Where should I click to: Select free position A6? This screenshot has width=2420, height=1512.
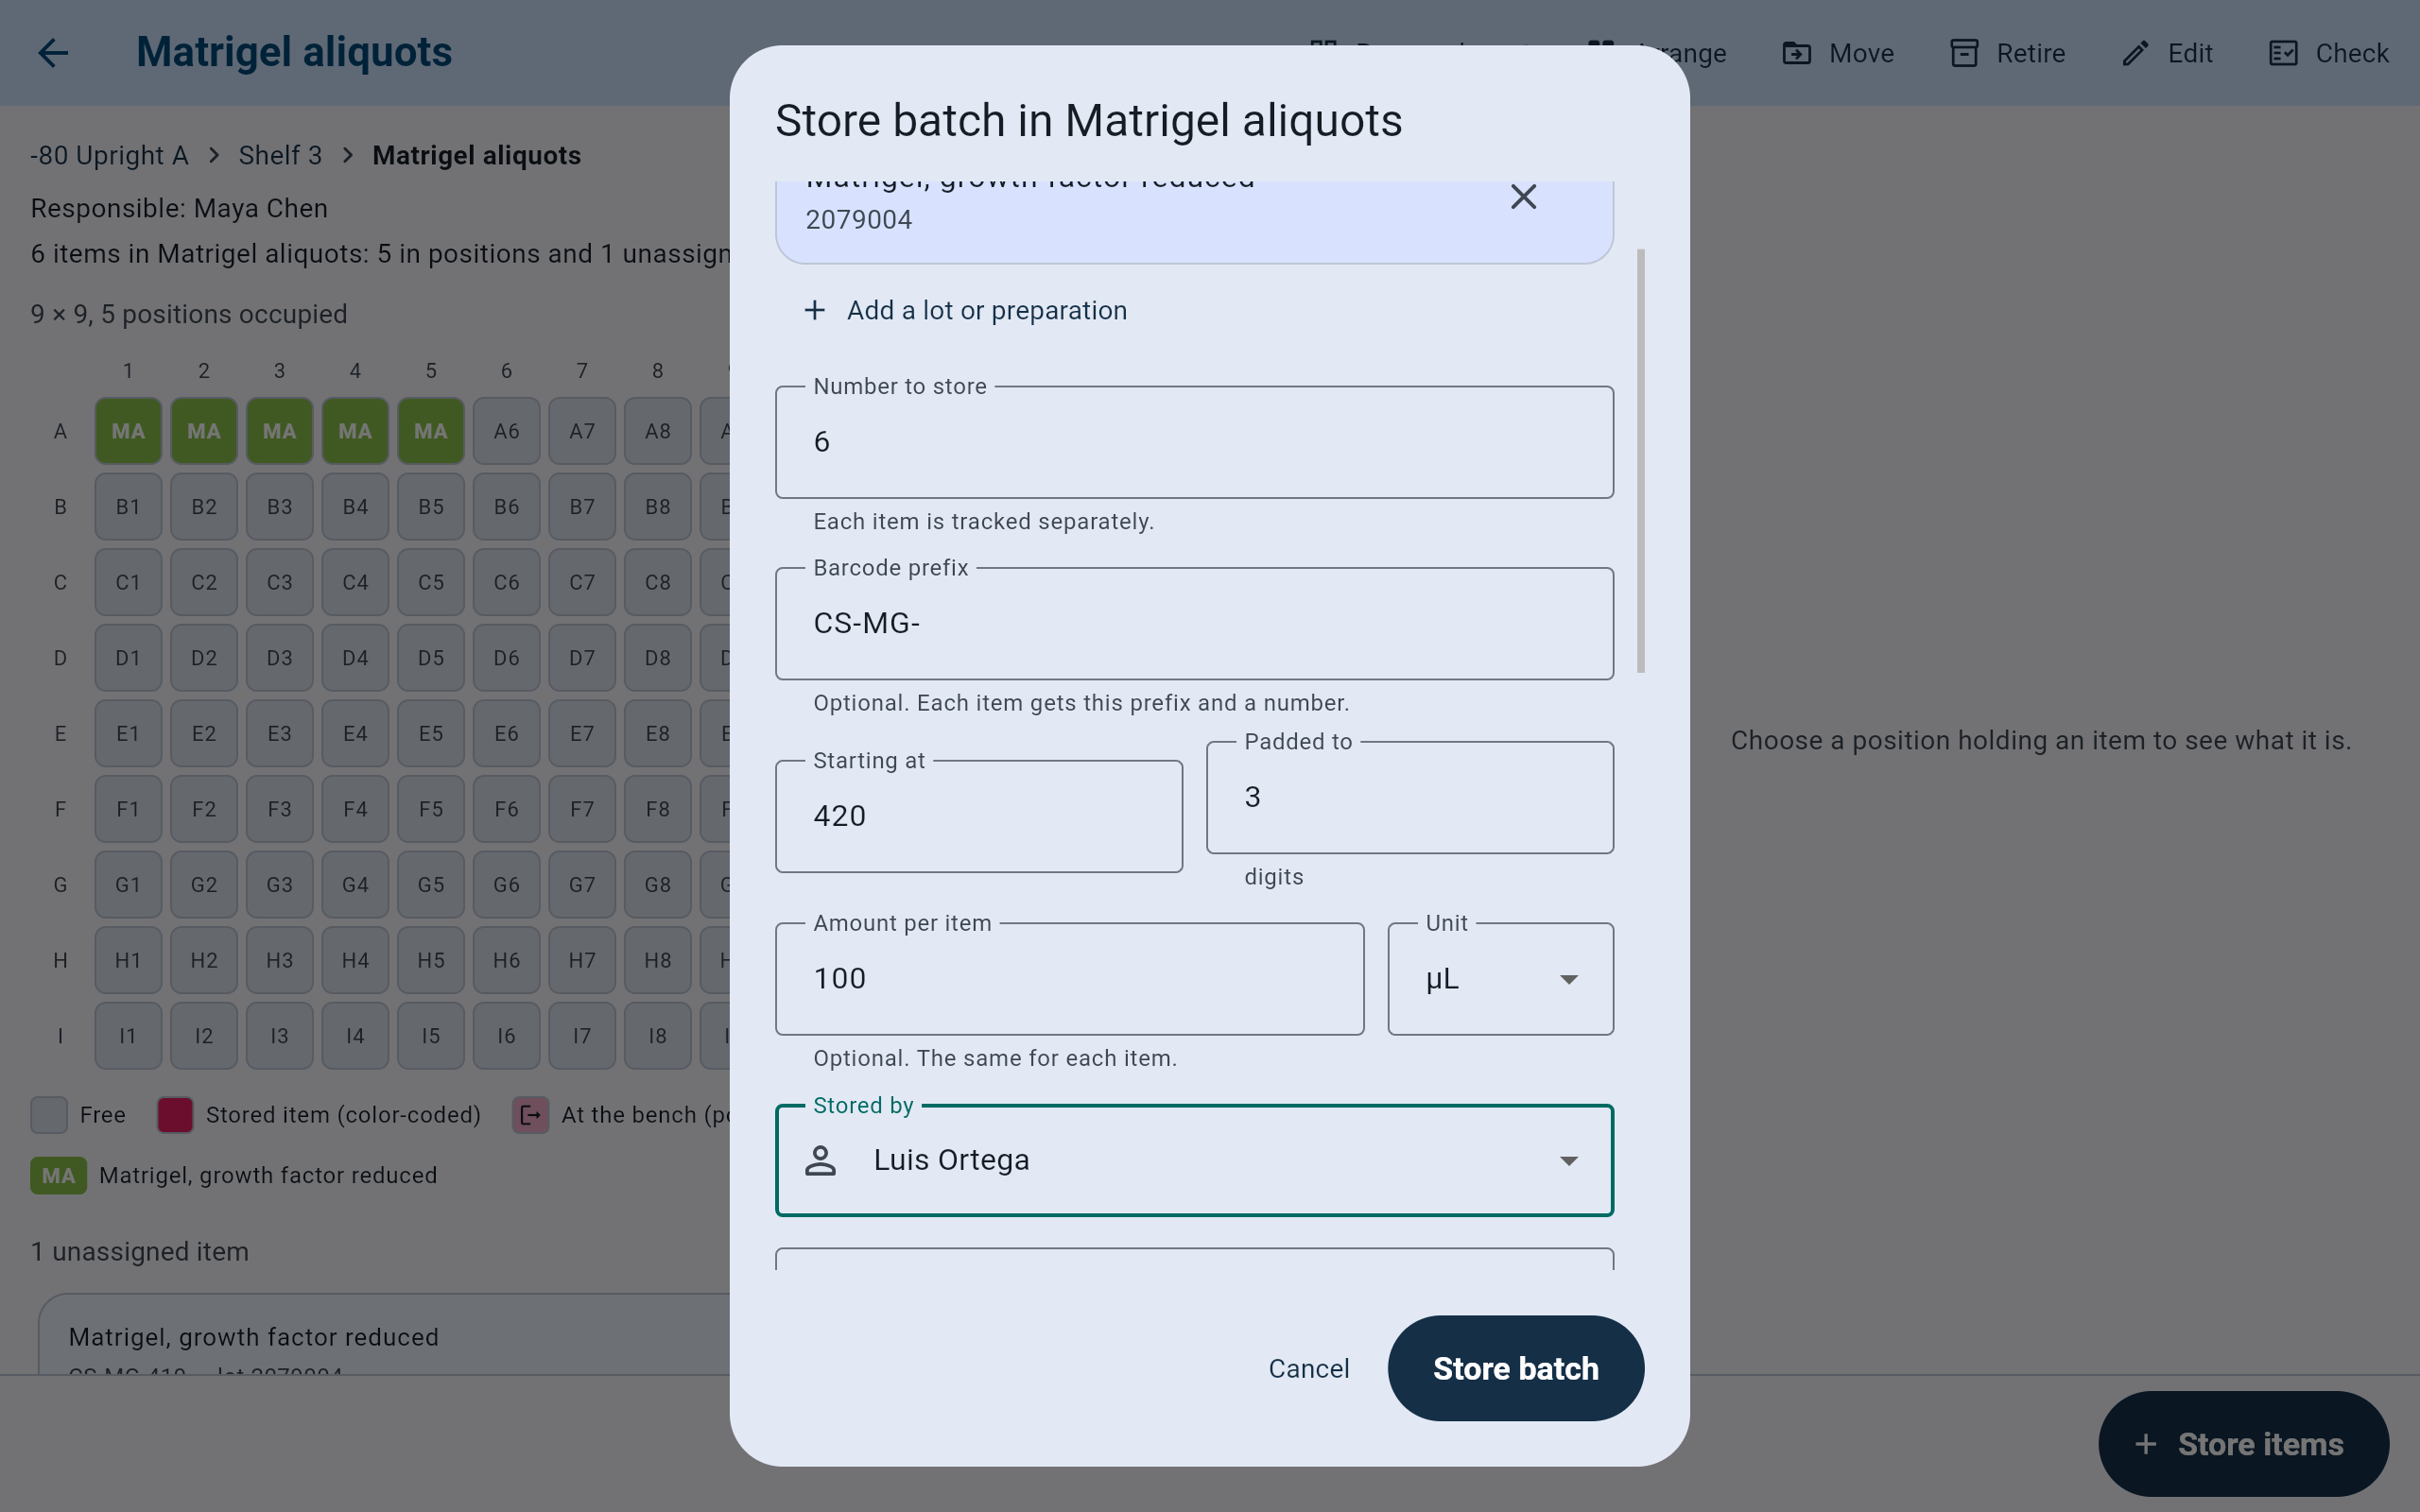click(x=506, y=431)
